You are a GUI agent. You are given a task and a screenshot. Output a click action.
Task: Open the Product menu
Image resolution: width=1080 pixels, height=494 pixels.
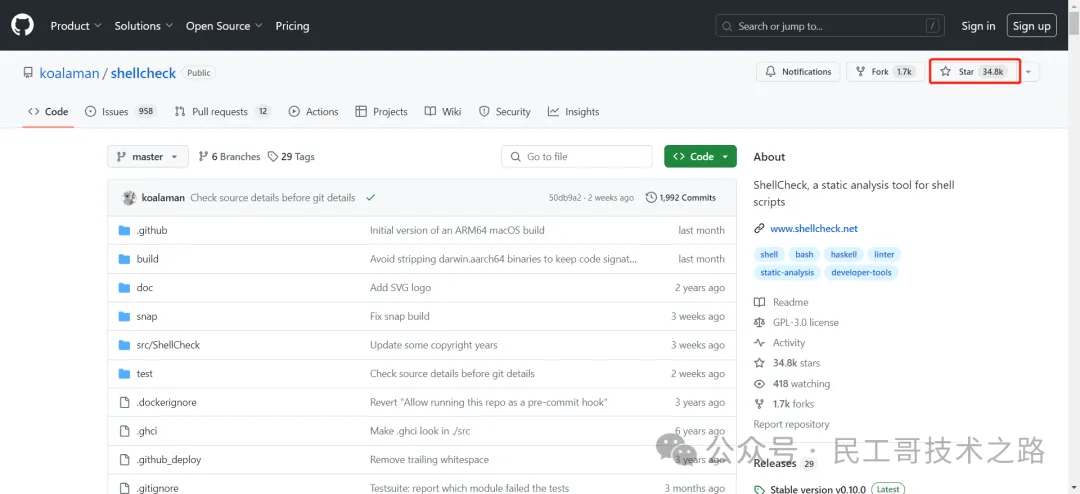76,26
